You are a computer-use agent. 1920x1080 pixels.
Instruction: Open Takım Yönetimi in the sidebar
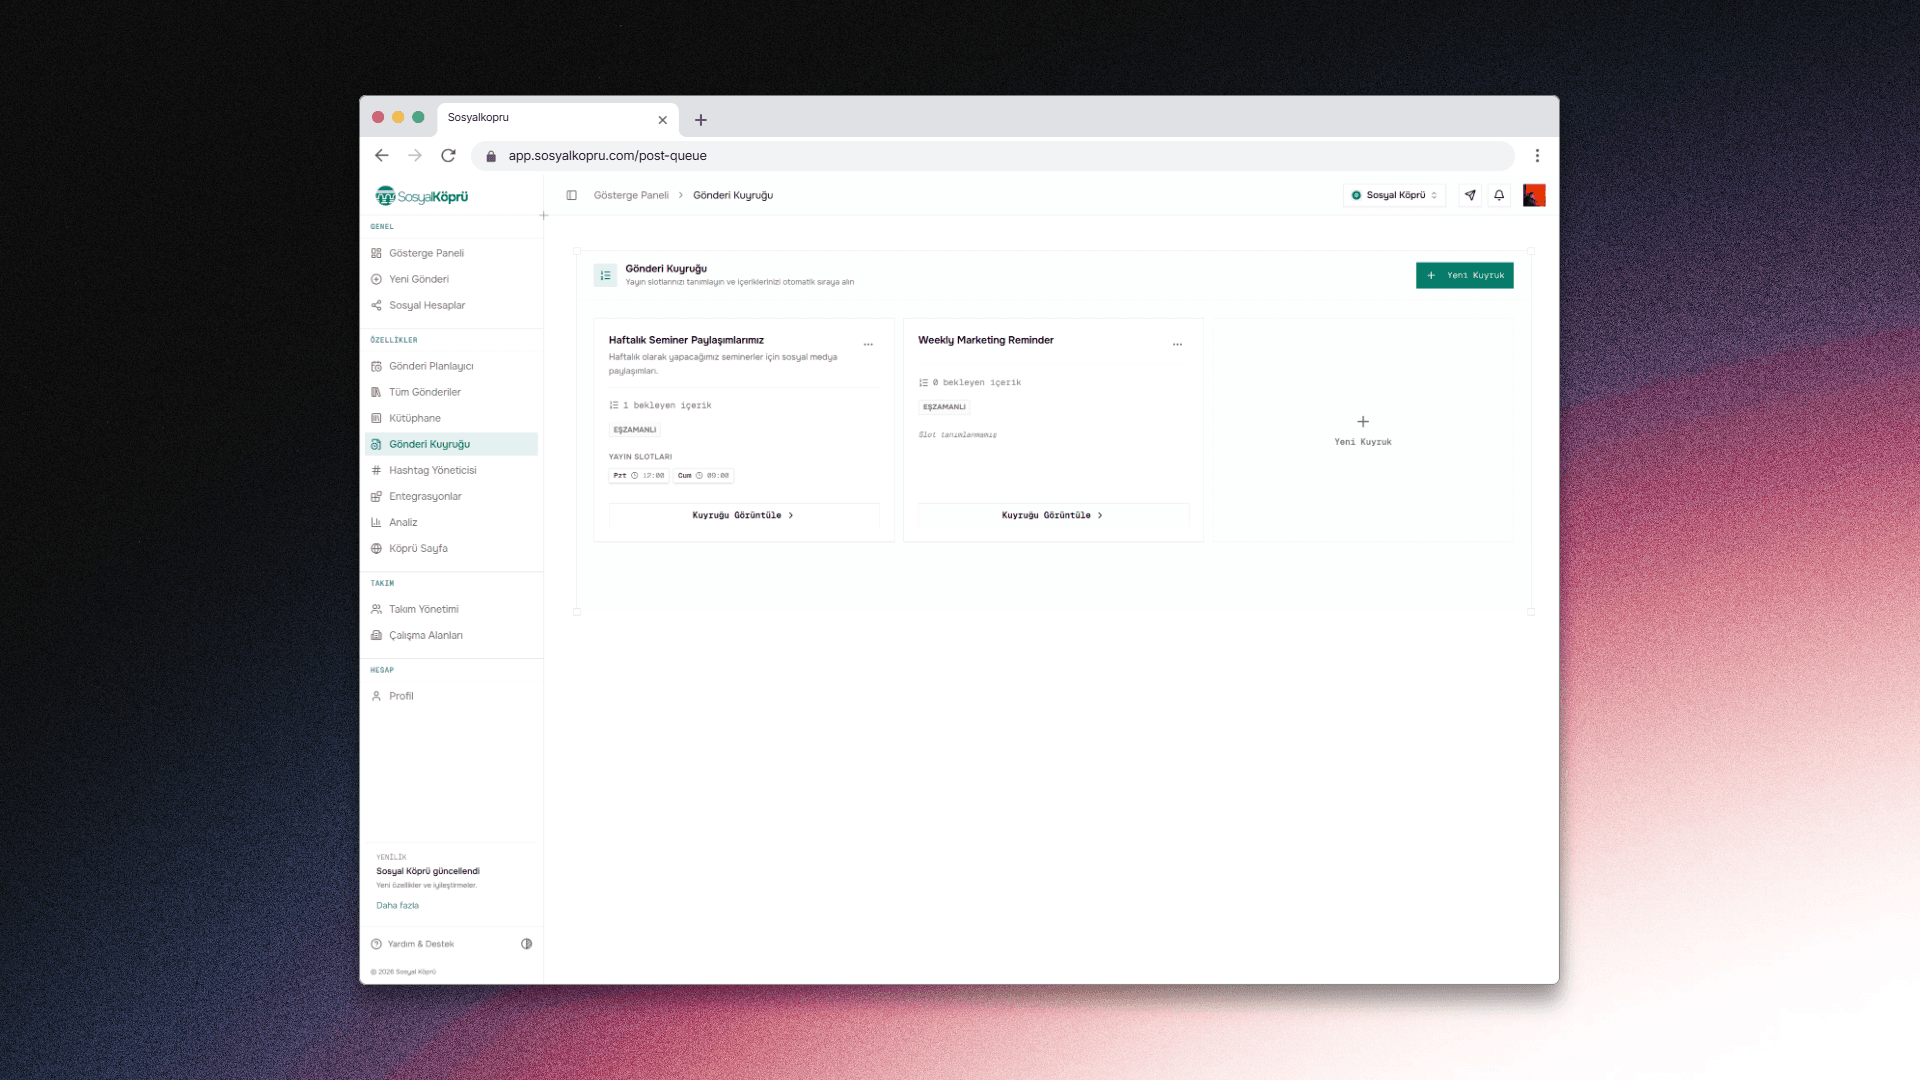[451, 610]
